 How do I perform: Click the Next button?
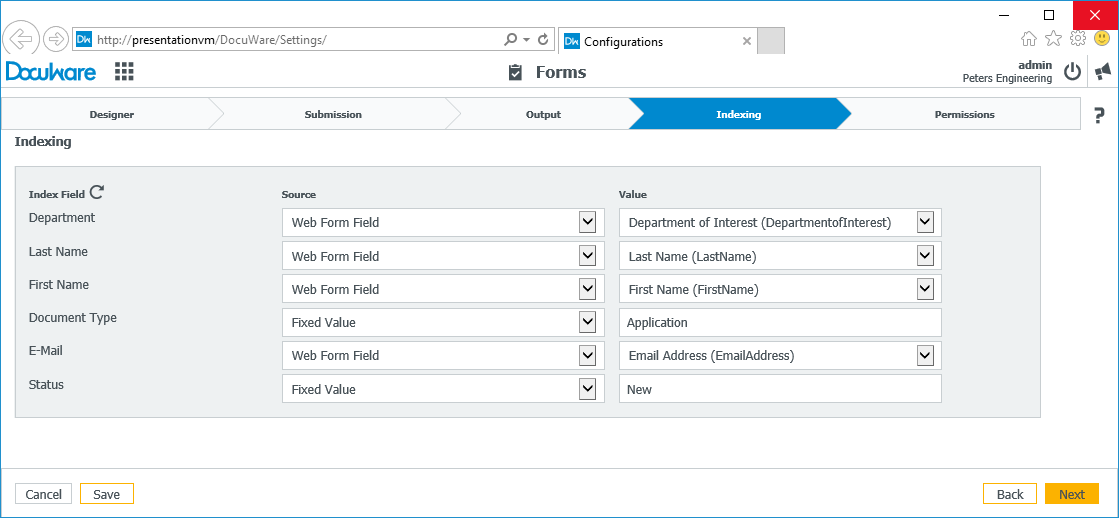[1071, 494]
